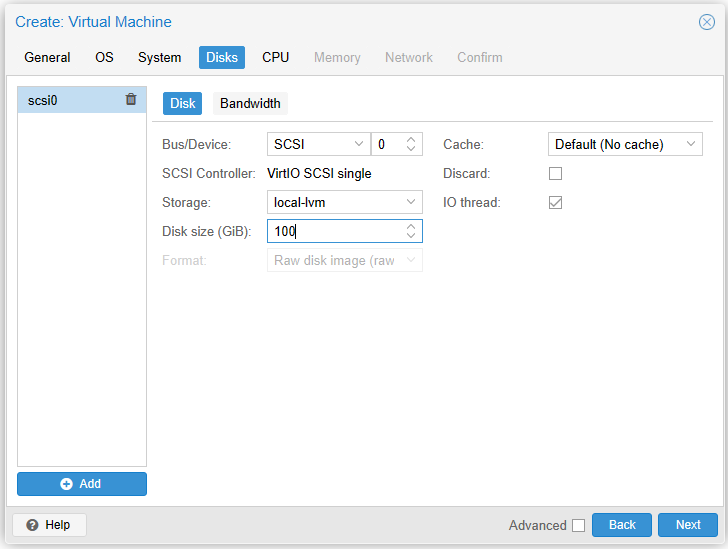
Task: Decrement the device number spinner
Action: click(x=410, y=149)
